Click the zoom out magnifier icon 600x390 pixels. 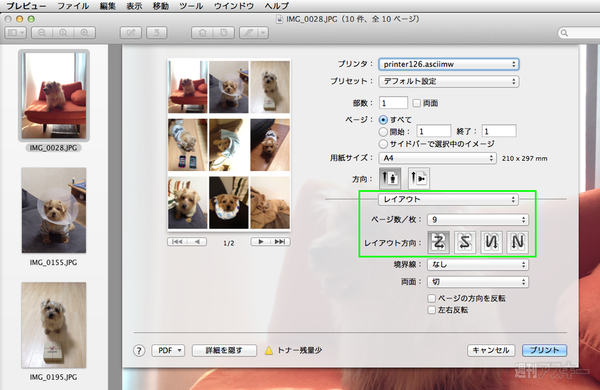tap(42, 33)
